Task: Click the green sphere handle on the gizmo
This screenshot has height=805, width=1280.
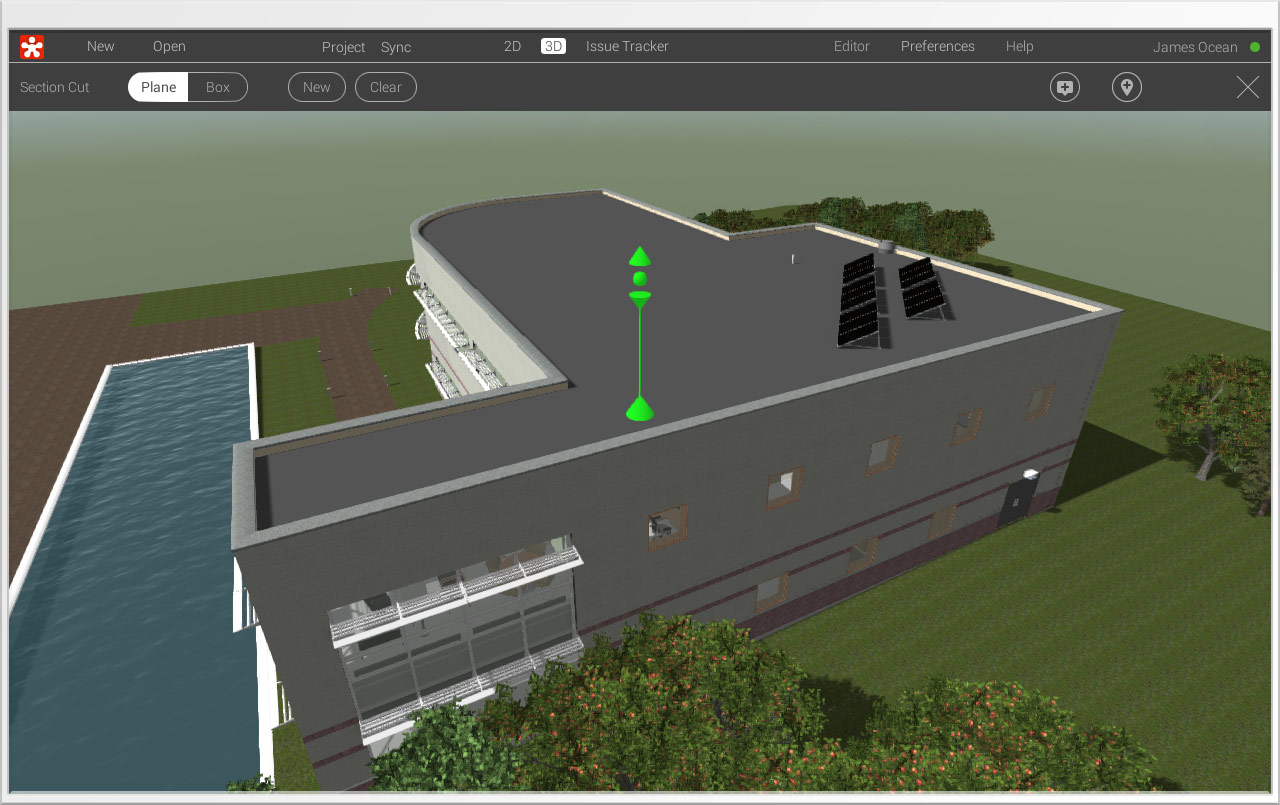Action: [639, 277]
